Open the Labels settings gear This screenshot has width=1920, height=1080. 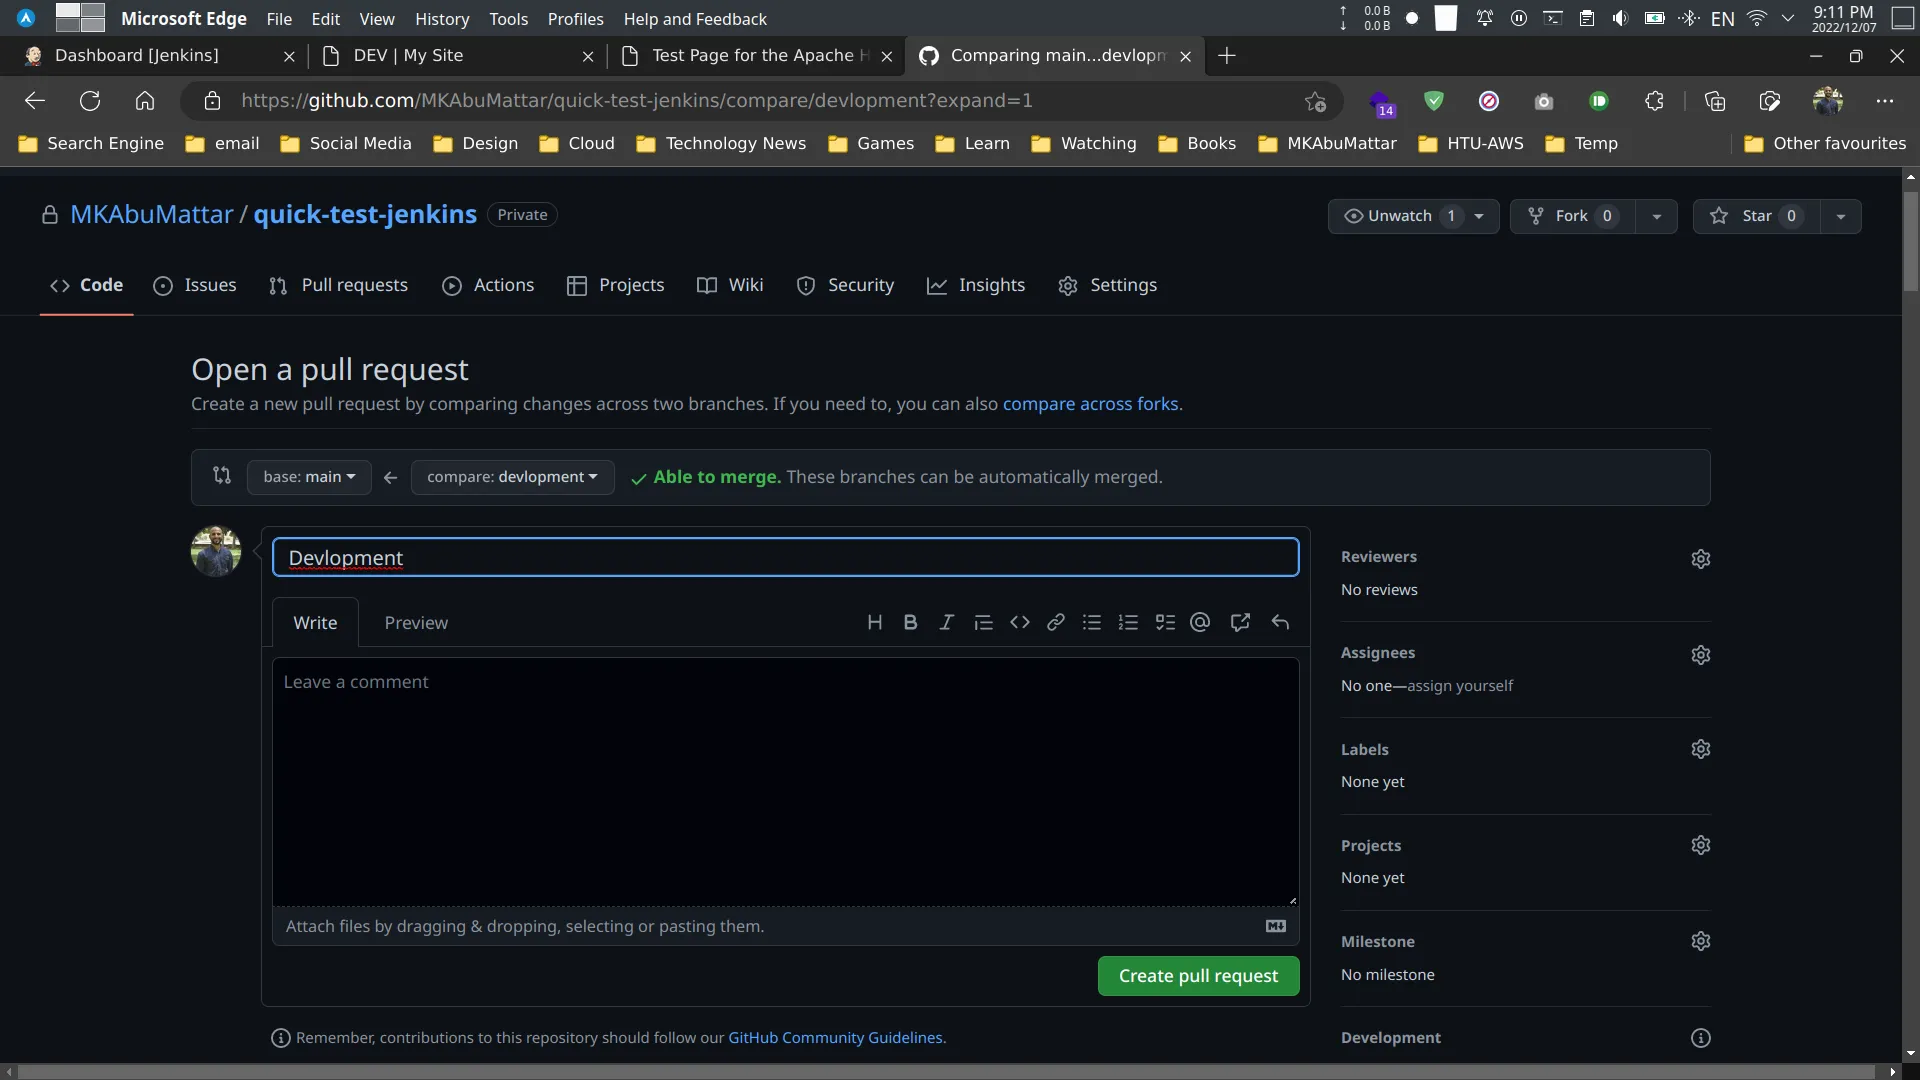point(1700,749)
